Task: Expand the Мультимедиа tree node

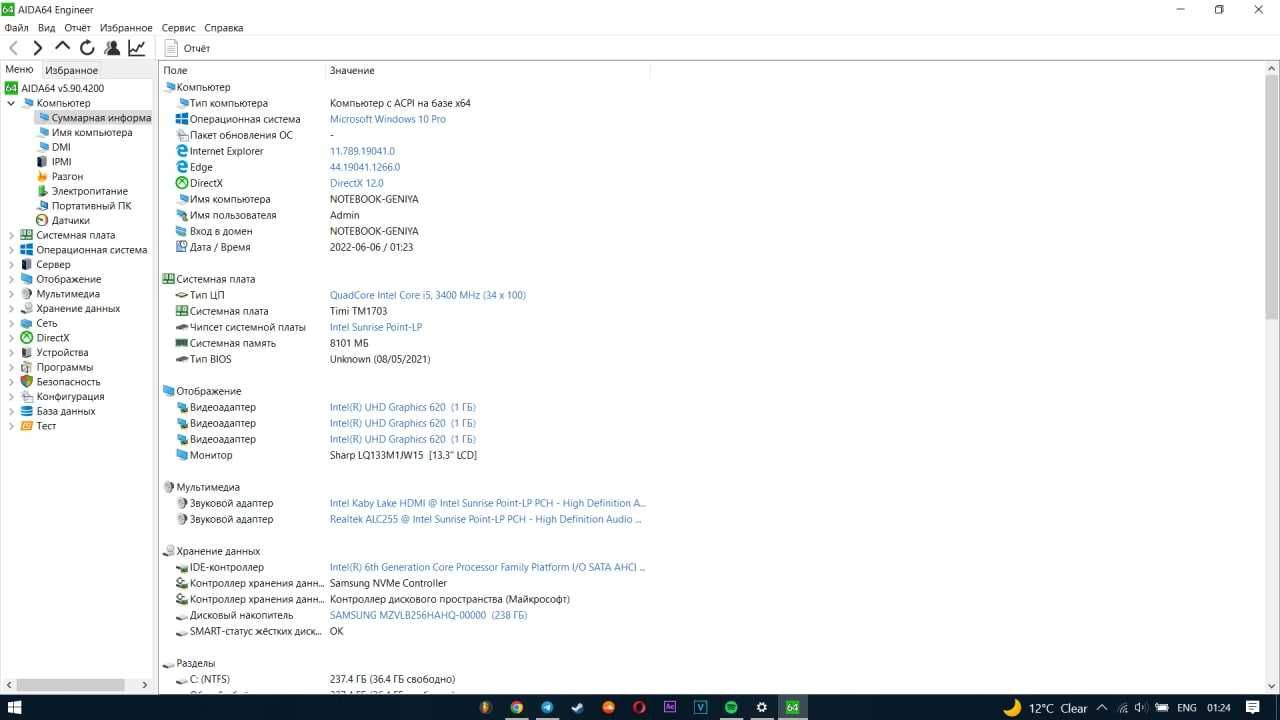Action: 11,294
